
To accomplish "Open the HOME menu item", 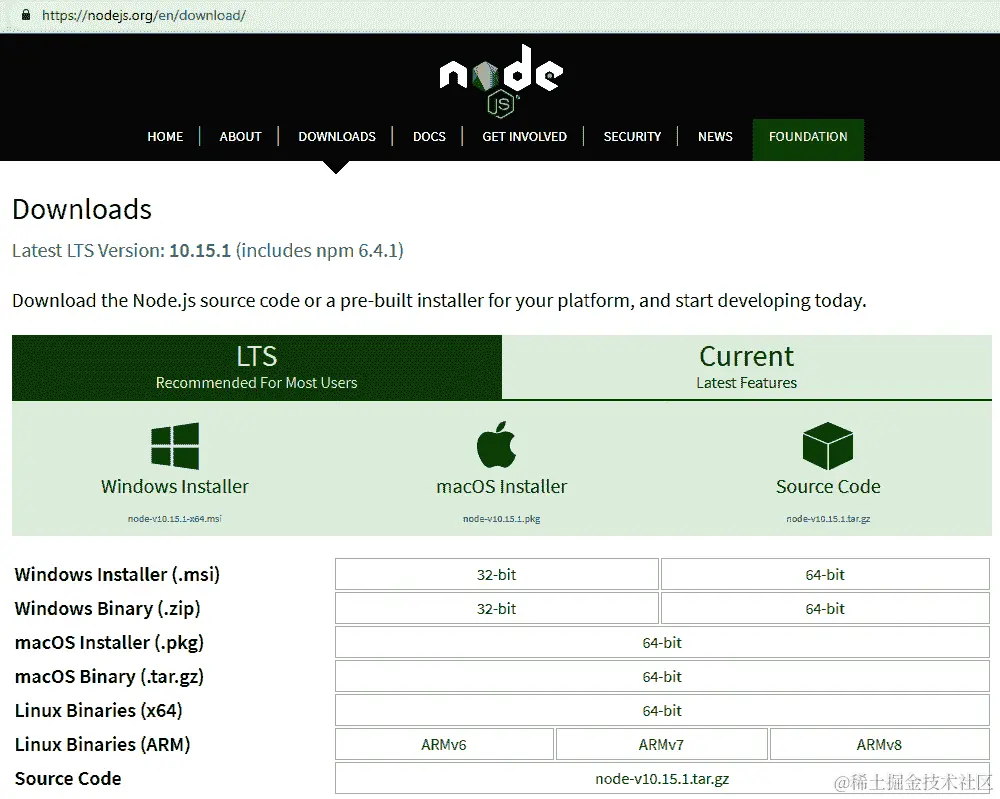I will 165,136.
